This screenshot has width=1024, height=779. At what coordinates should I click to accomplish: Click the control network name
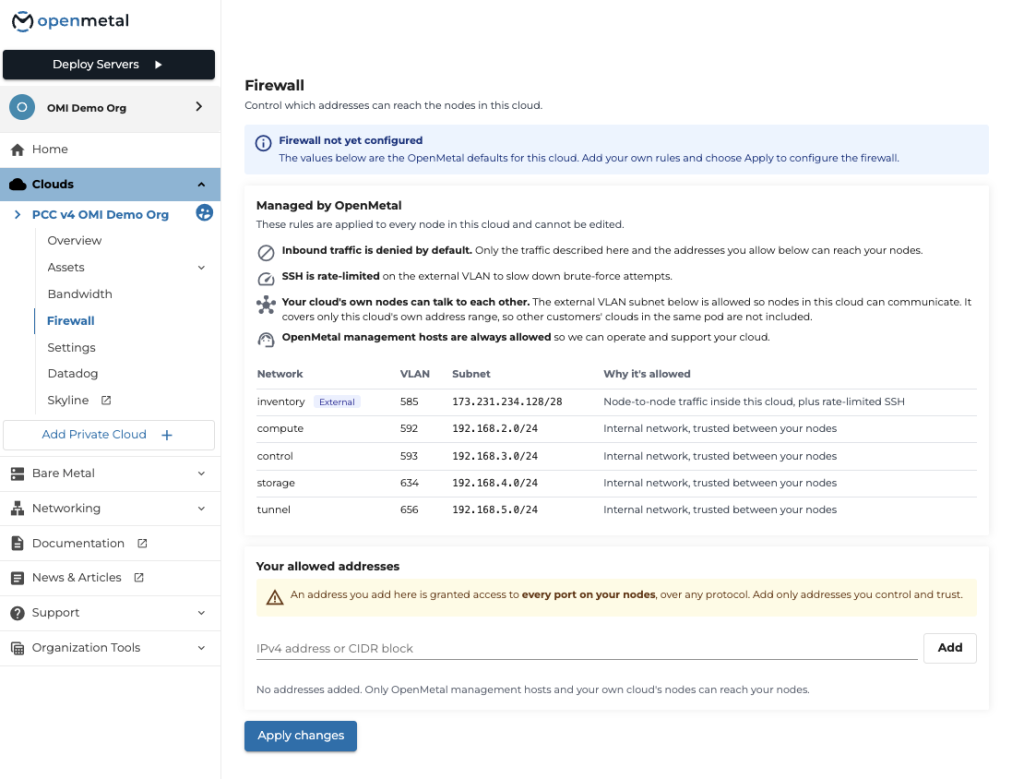coord(275,456)
